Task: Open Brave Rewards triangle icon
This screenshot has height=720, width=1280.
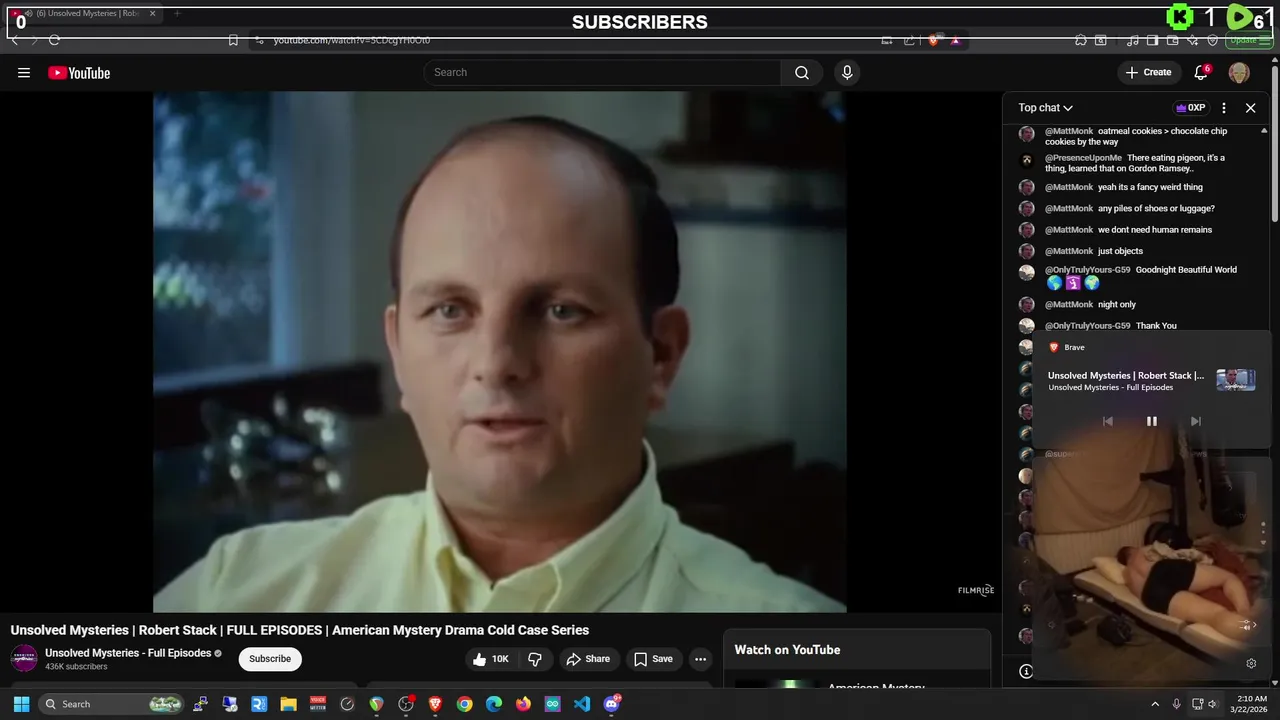Action: [955, 40]
